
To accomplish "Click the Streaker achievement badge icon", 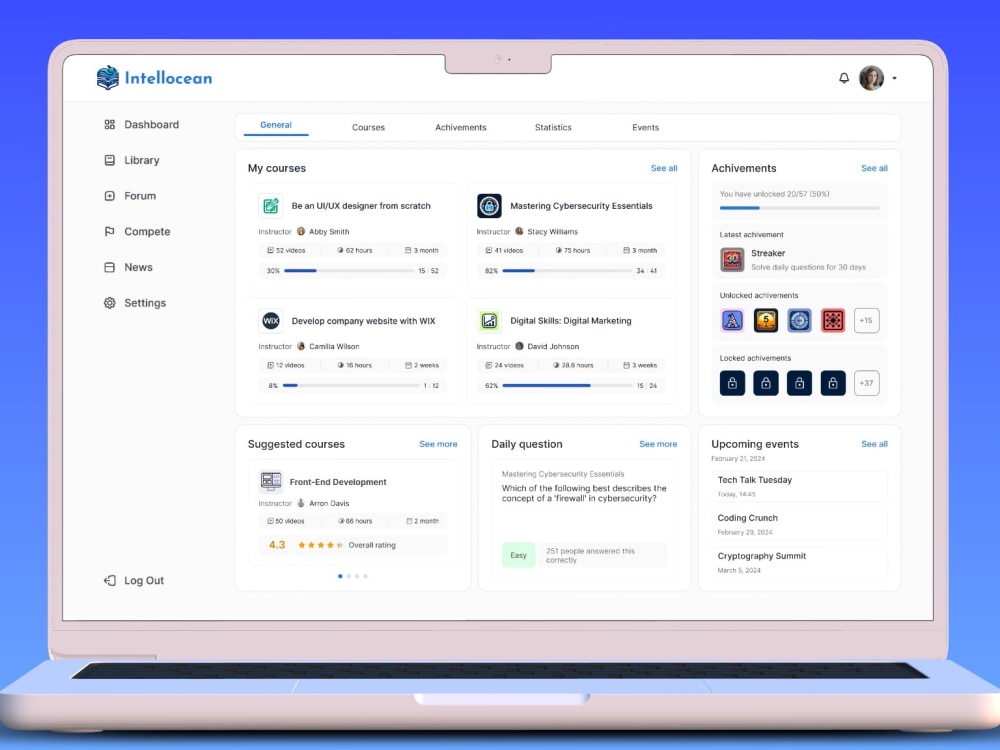I will click(x=732, y=260).
